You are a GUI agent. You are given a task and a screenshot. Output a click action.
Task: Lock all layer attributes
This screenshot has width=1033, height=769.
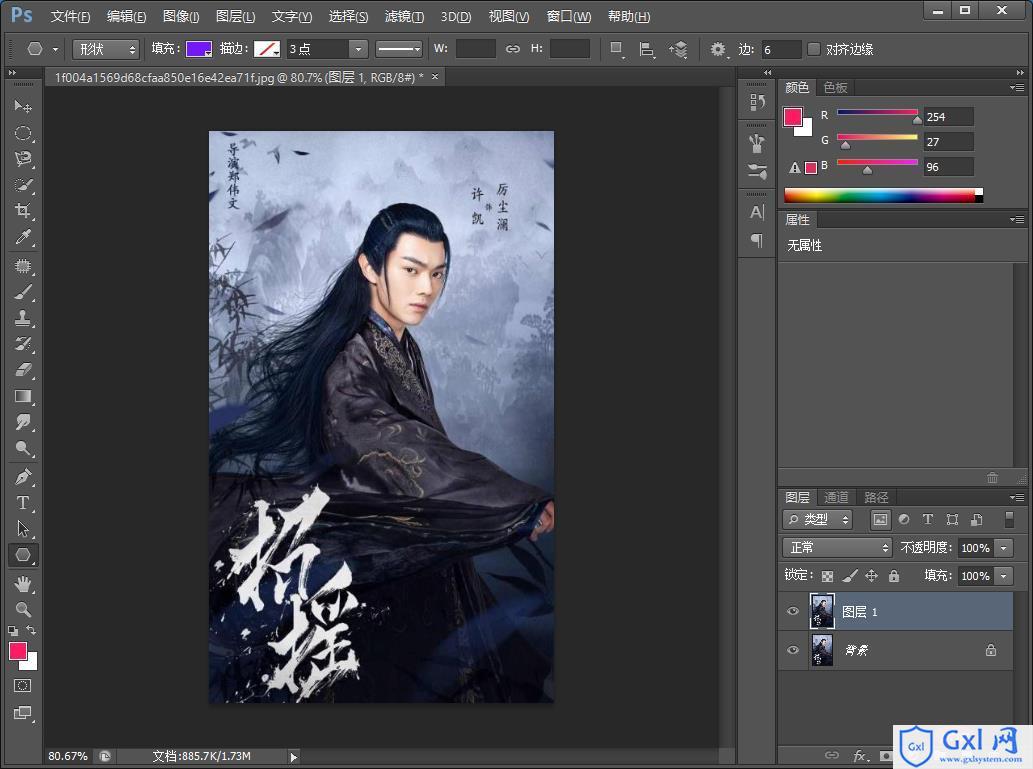click(894, 576)
